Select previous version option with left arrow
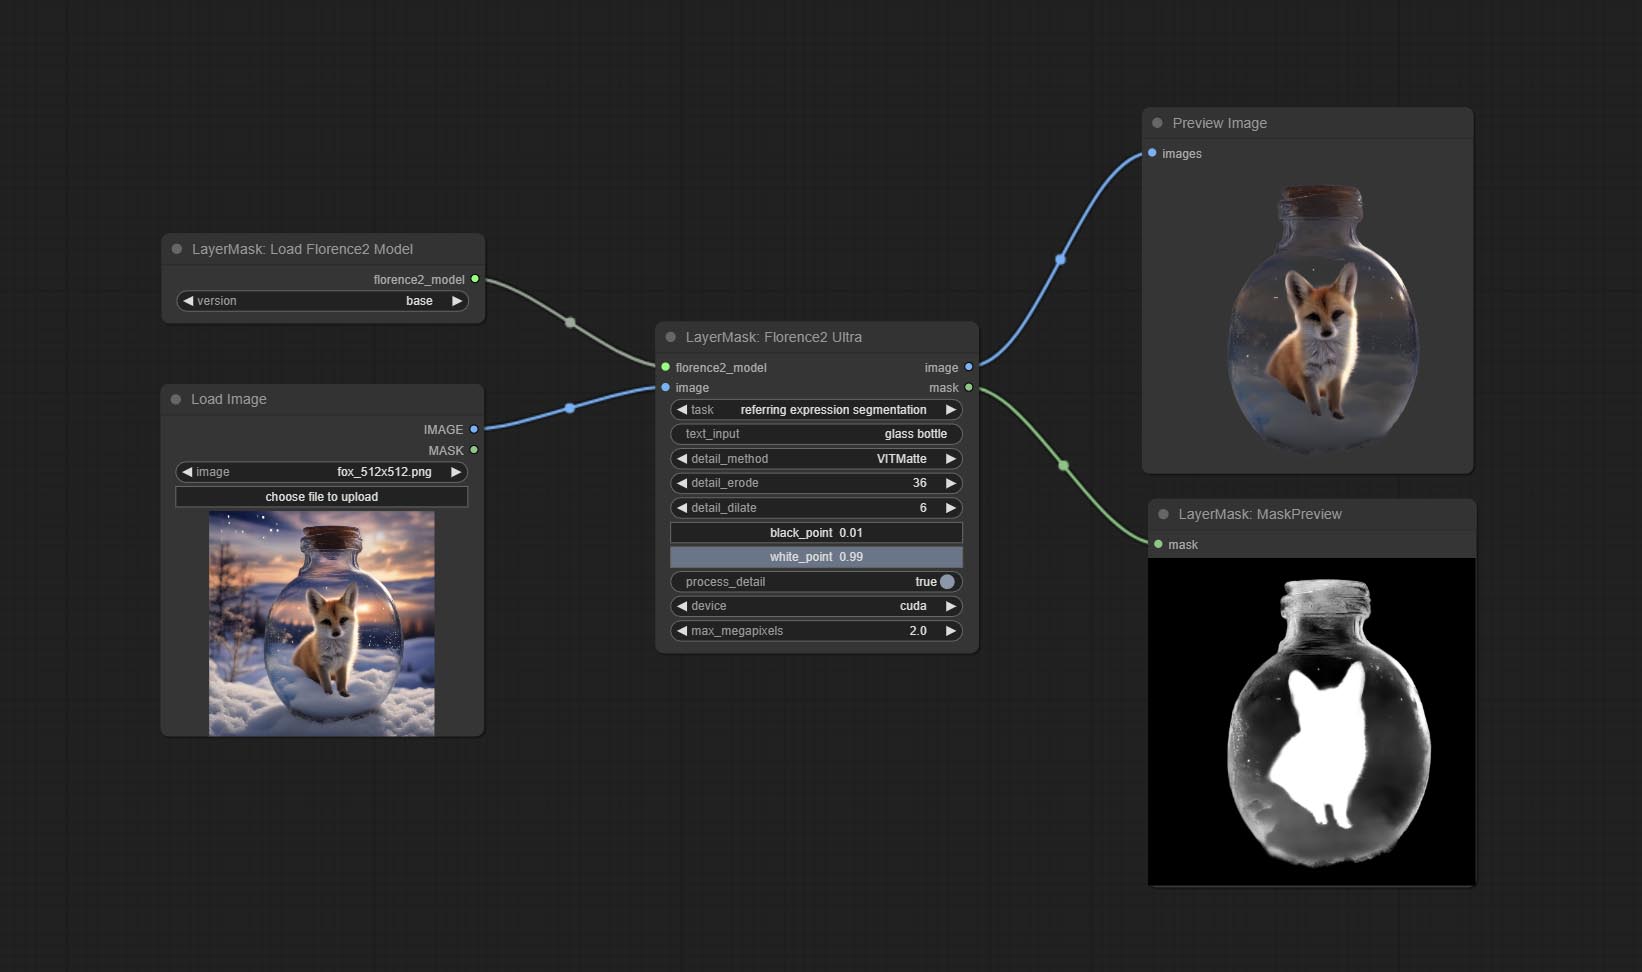 click(x=188, y=301)
